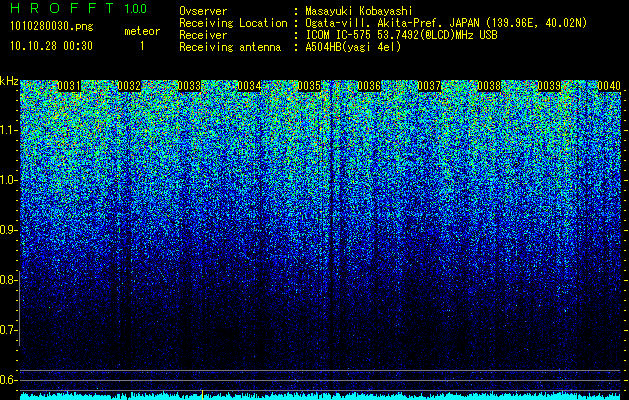Image resolution: width=629 pixels, height=400 pixels.
Task: Click the yellow marker in the cyan power strip
Action: pyautogui.click(x=202, y=395)
